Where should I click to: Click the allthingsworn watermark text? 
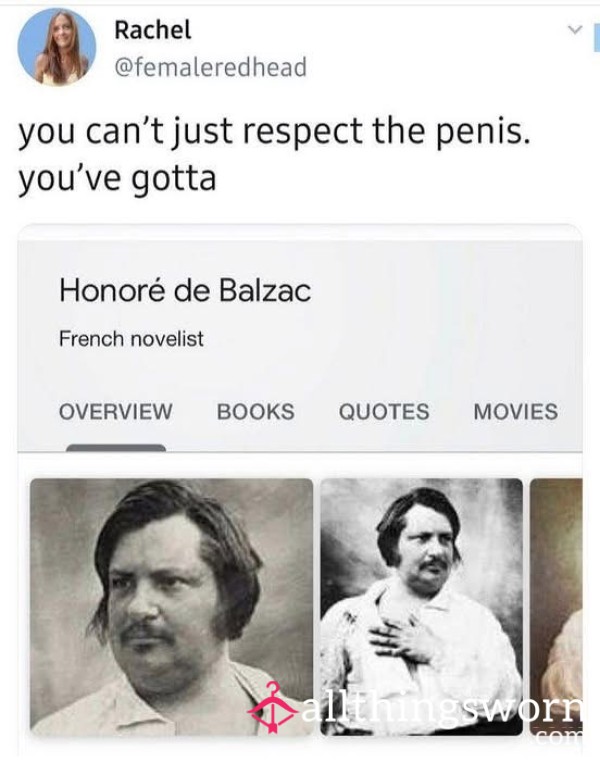pyautogui.click(x=441, y=710)
